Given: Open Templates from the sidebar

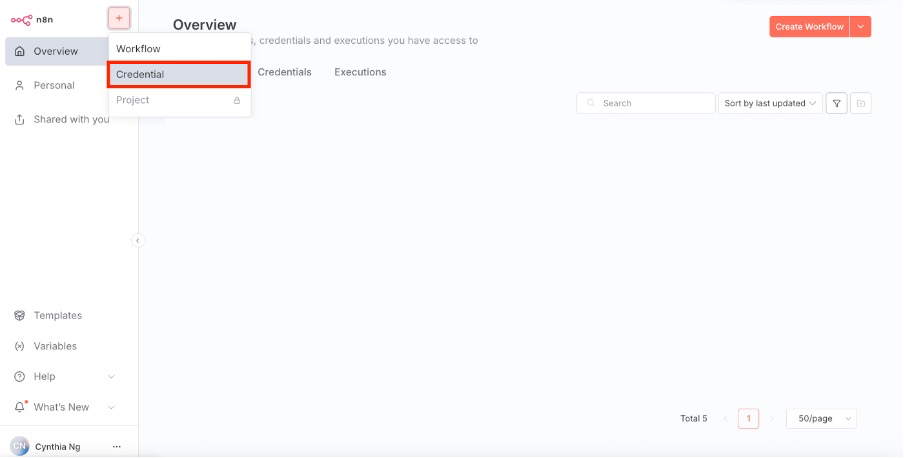Looking at the screenshot, I should [x=57, y=315].
